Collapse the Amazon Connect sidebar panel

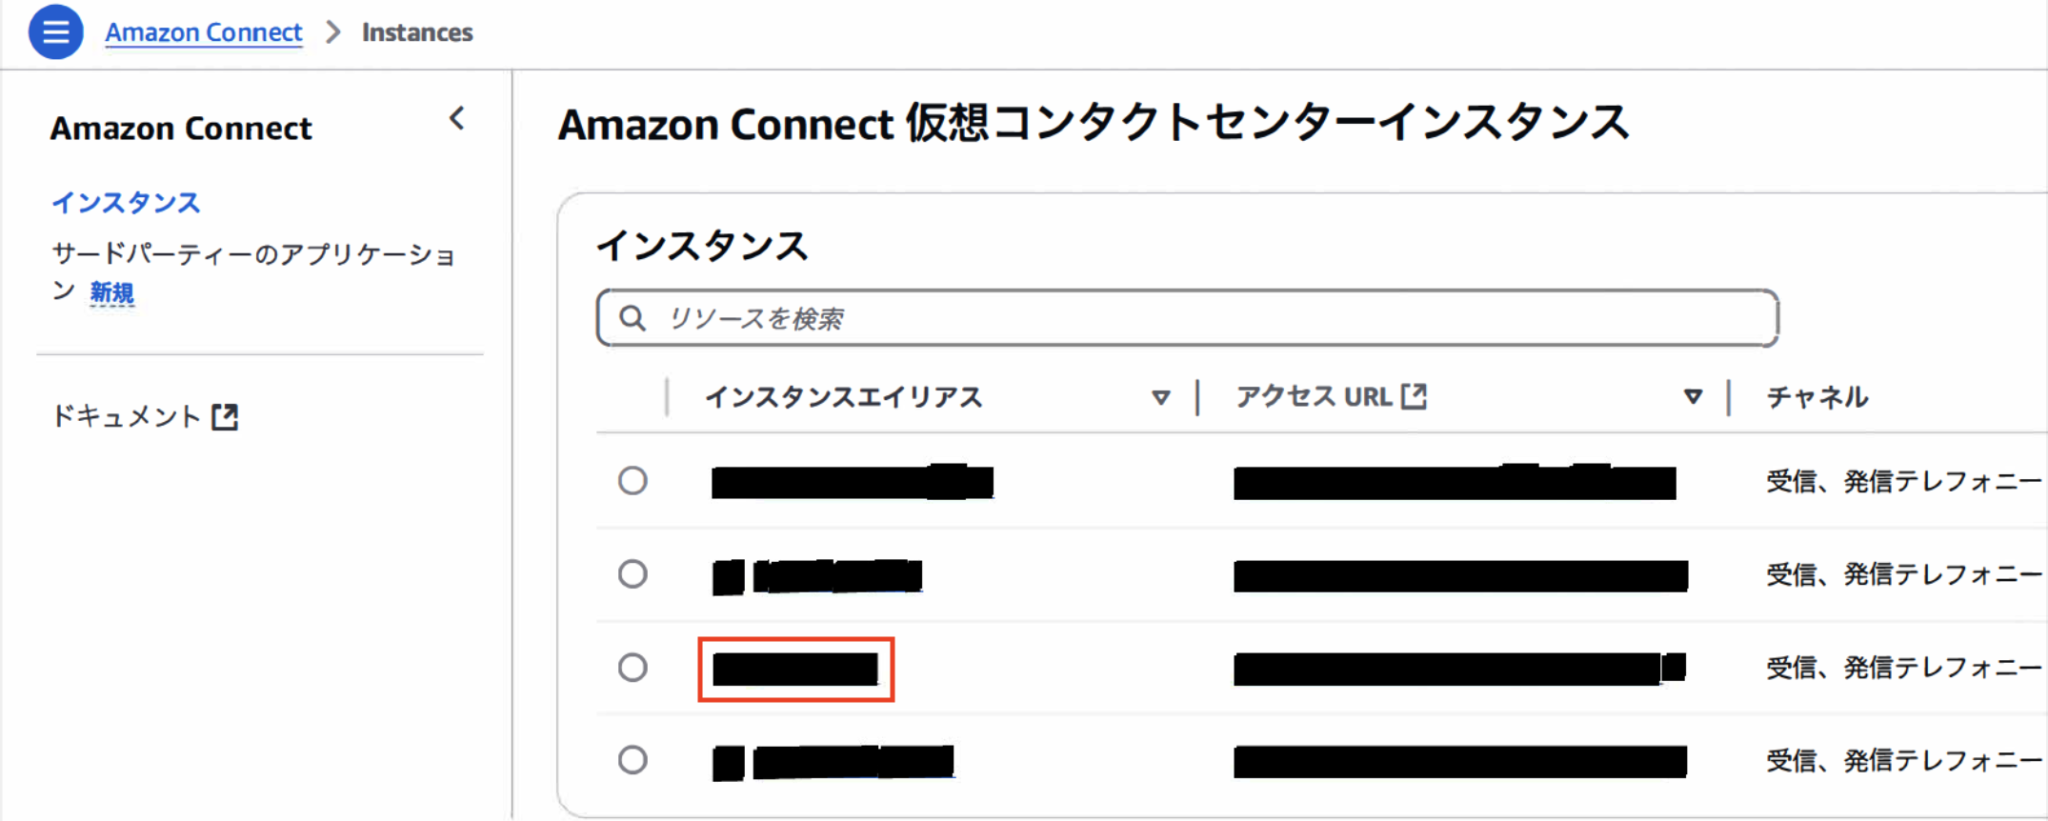[457, 119]
